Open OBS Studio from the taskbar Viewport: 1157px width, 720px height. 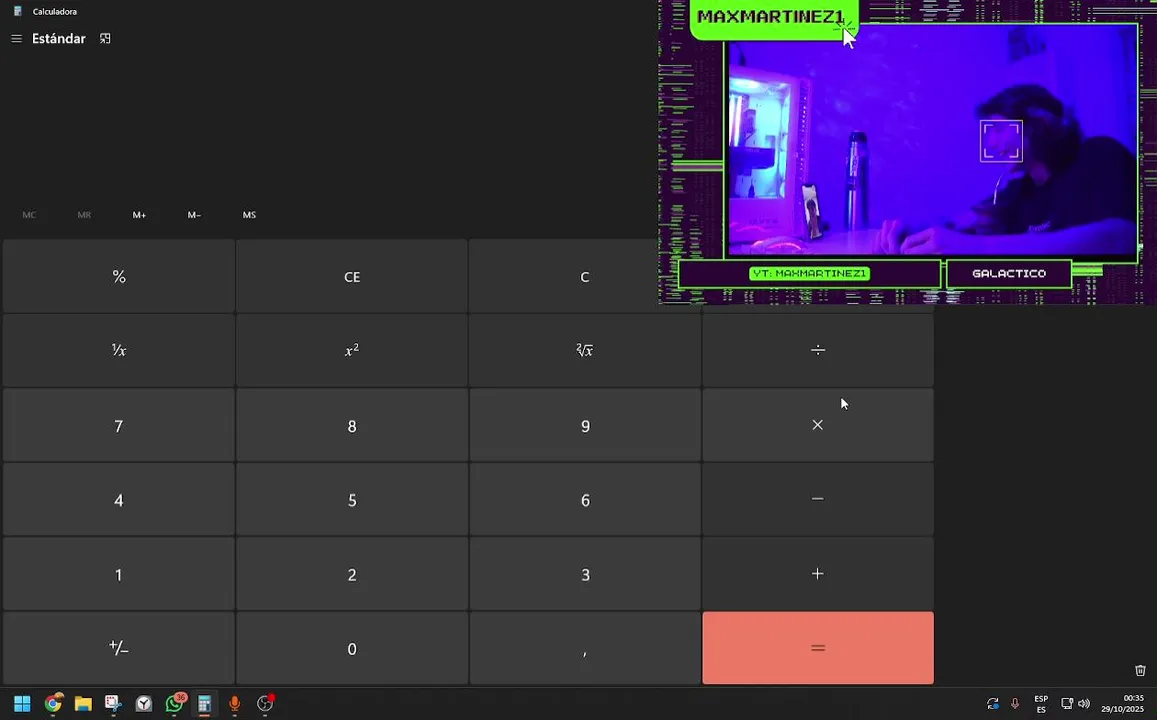[265, 703]
